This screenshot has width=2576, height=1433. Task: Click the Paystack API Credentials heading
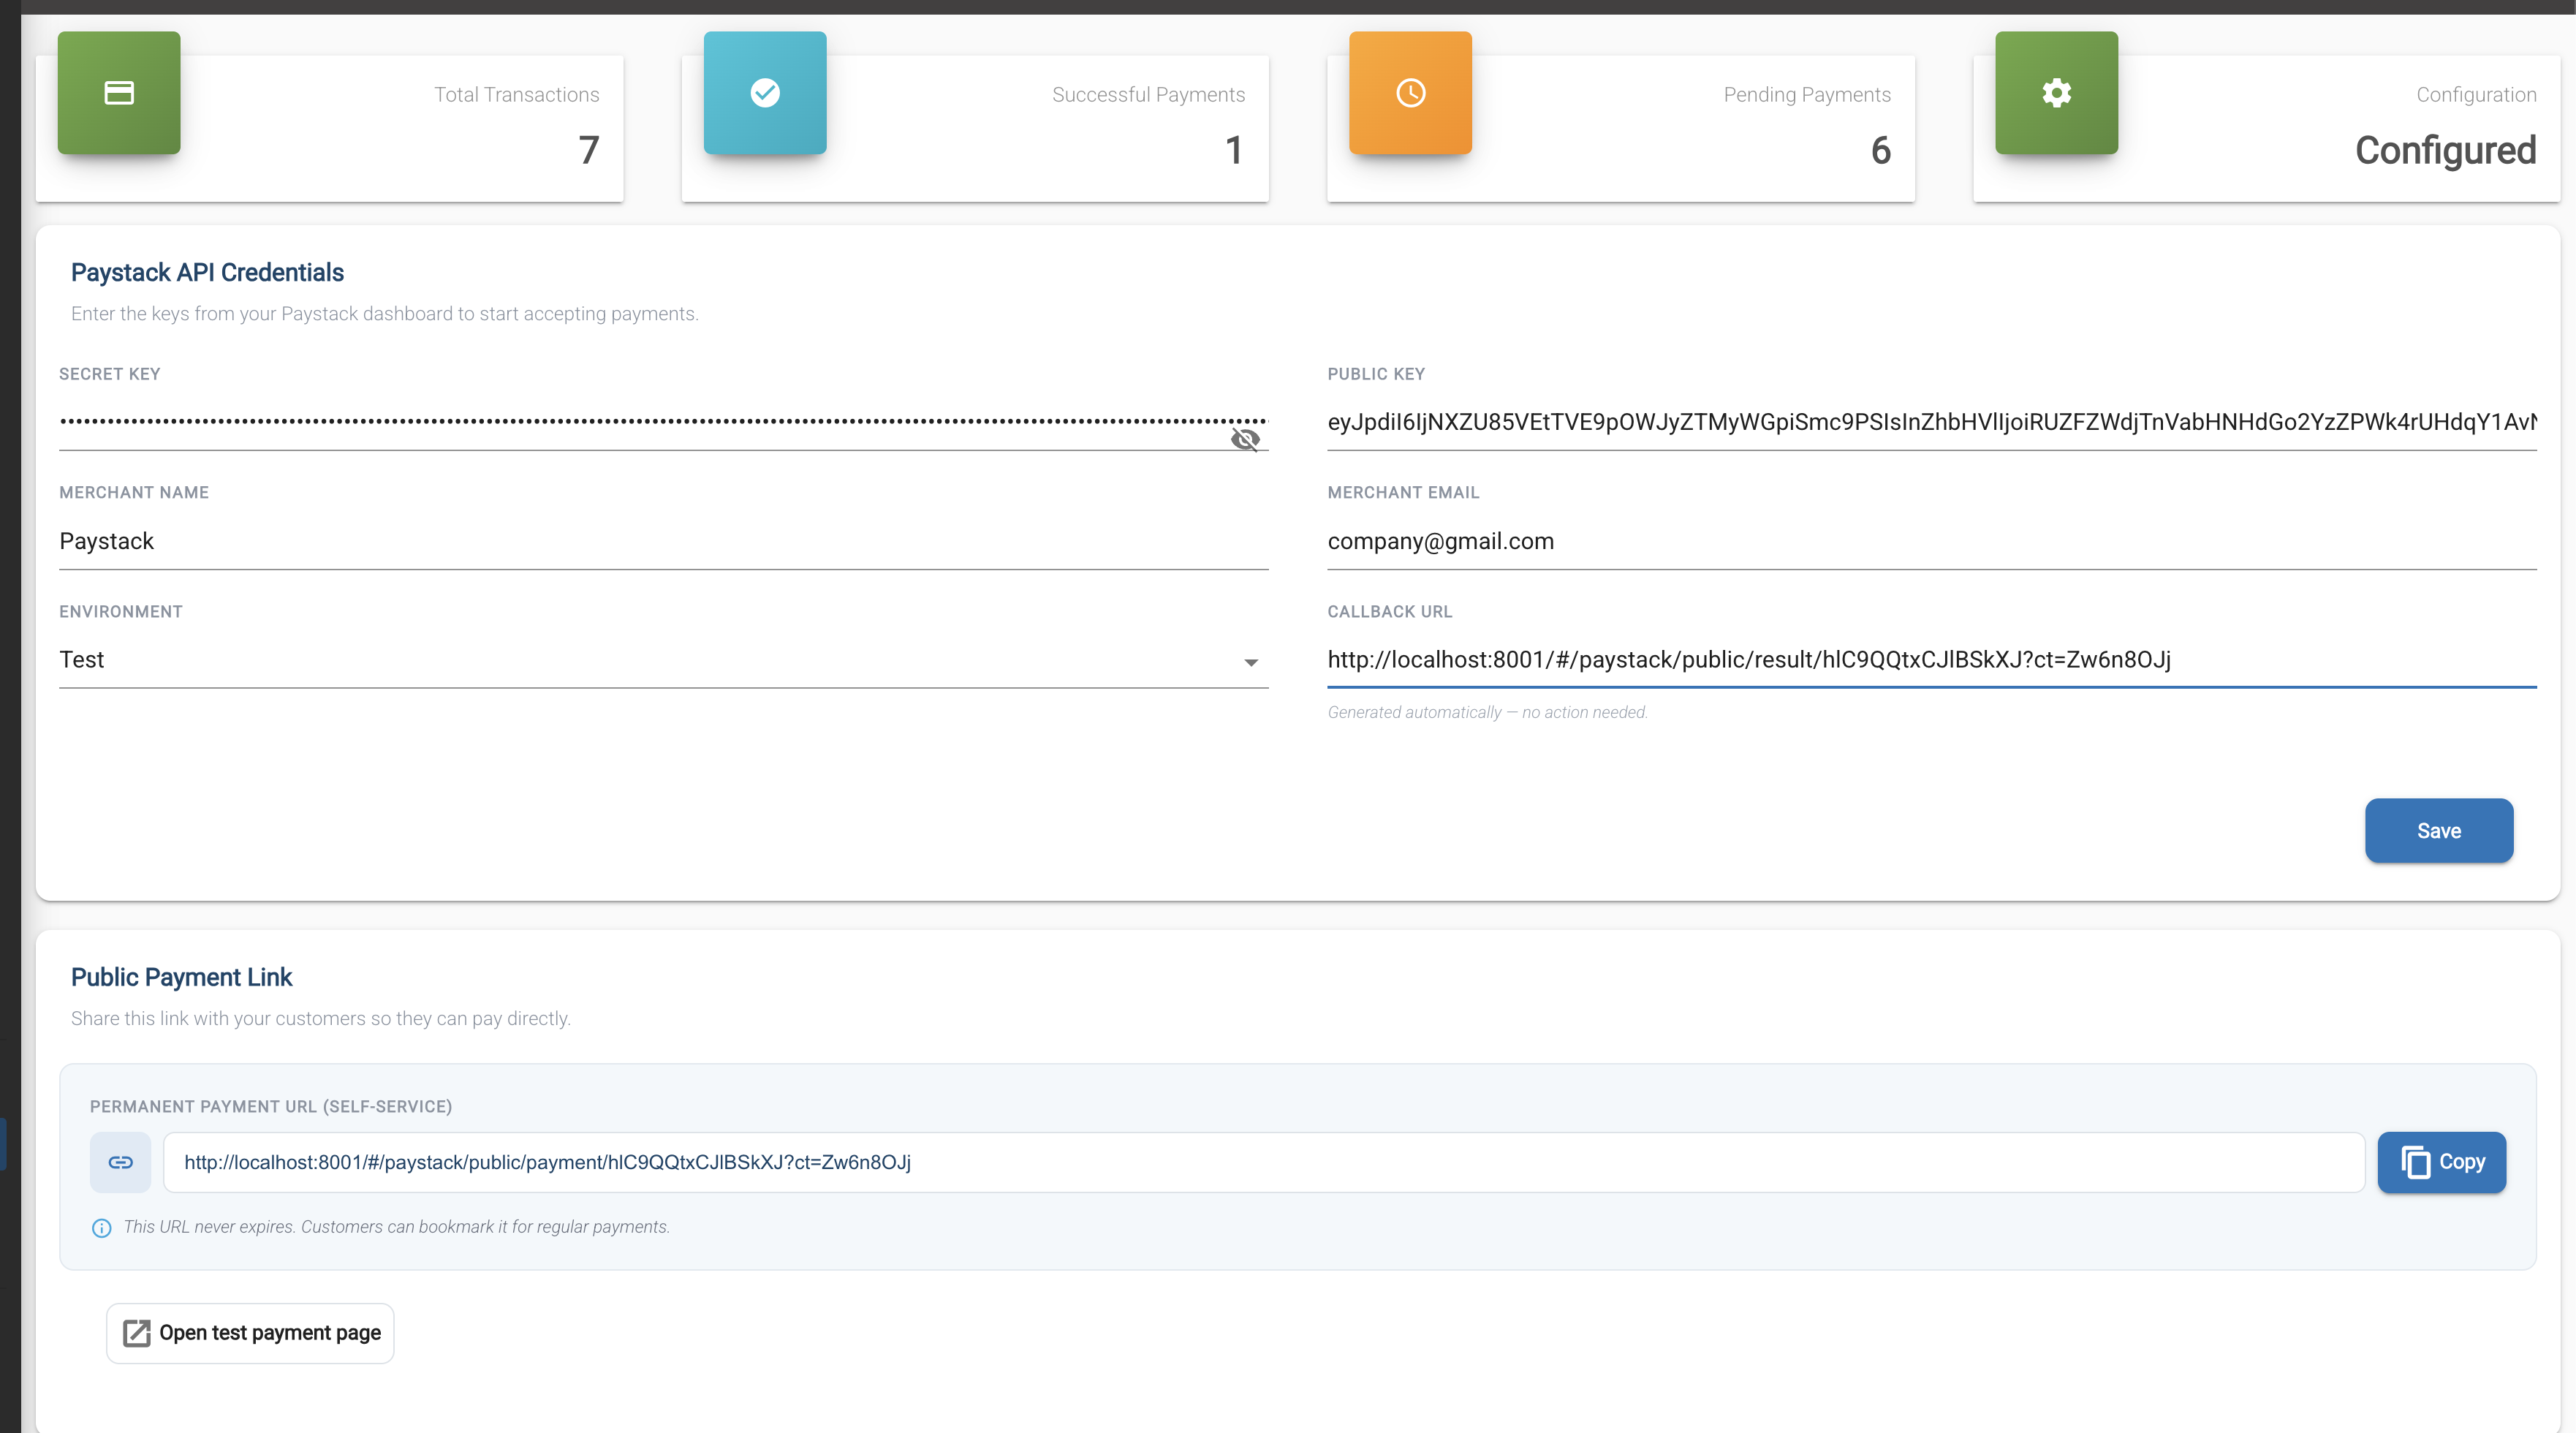click(207, 272)
